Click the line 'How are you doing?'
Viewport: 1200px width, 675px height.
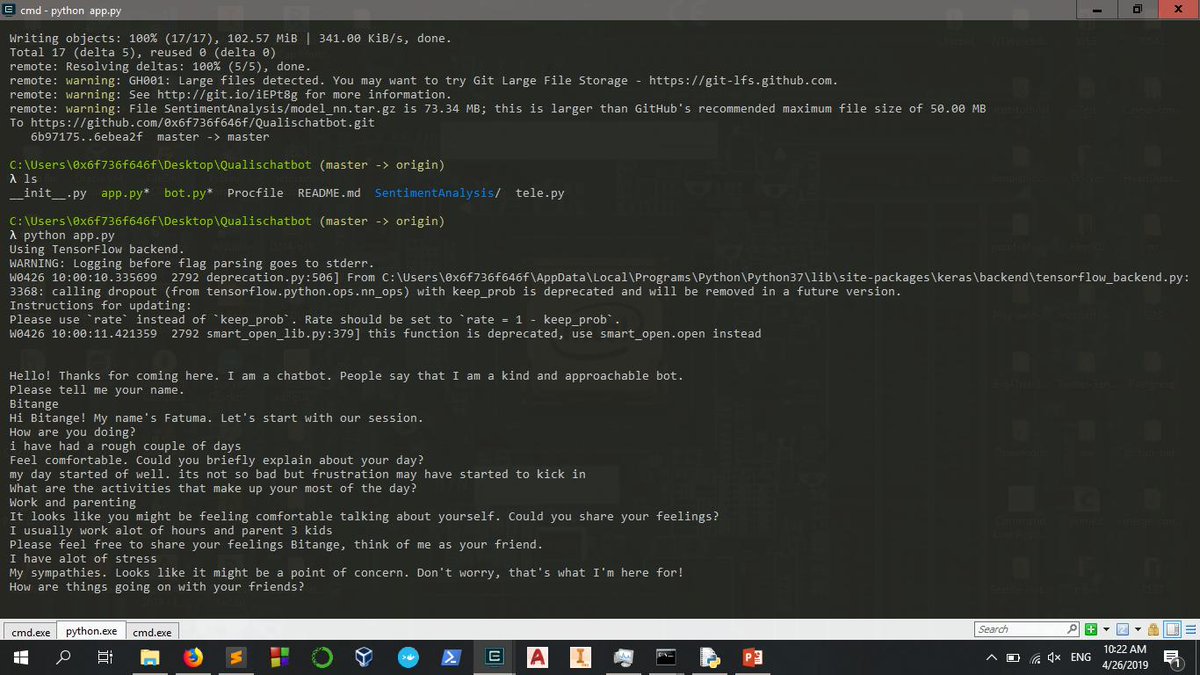pyautogui.click(x=72, y=432)
